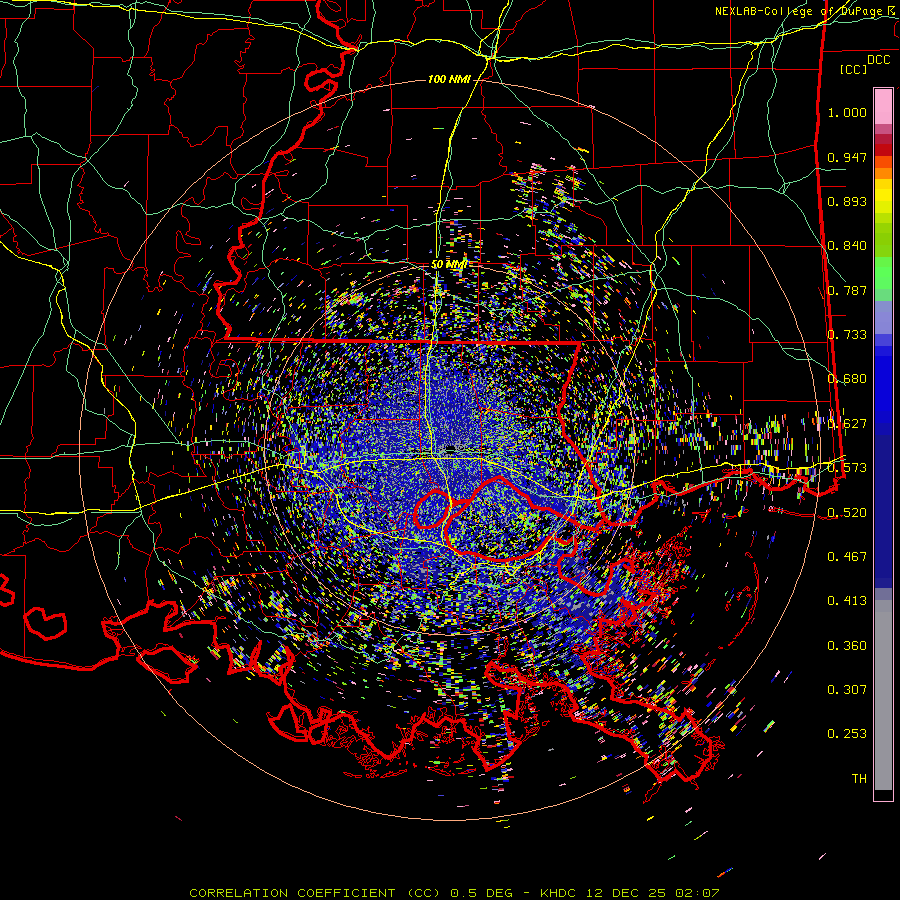900x900 pixels.
Task: Click the 0.893 scale value
Action: coord(847,201)
